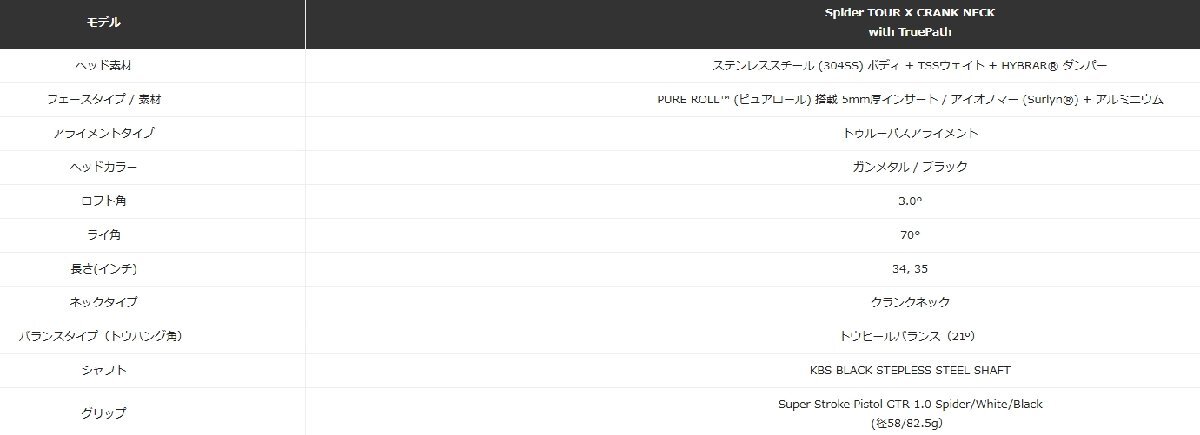Click the ロフト角 row label
The image size is (1200, 435).
coord(106,200)
